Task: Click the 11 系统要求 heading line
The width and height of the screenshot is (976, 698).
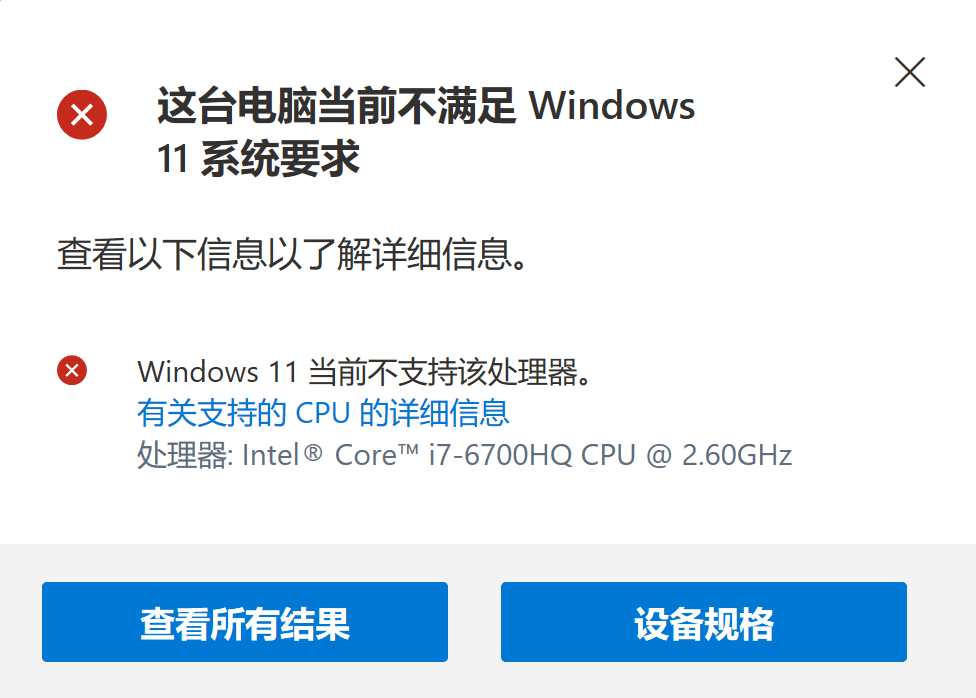Action: (x=258, y=158)
